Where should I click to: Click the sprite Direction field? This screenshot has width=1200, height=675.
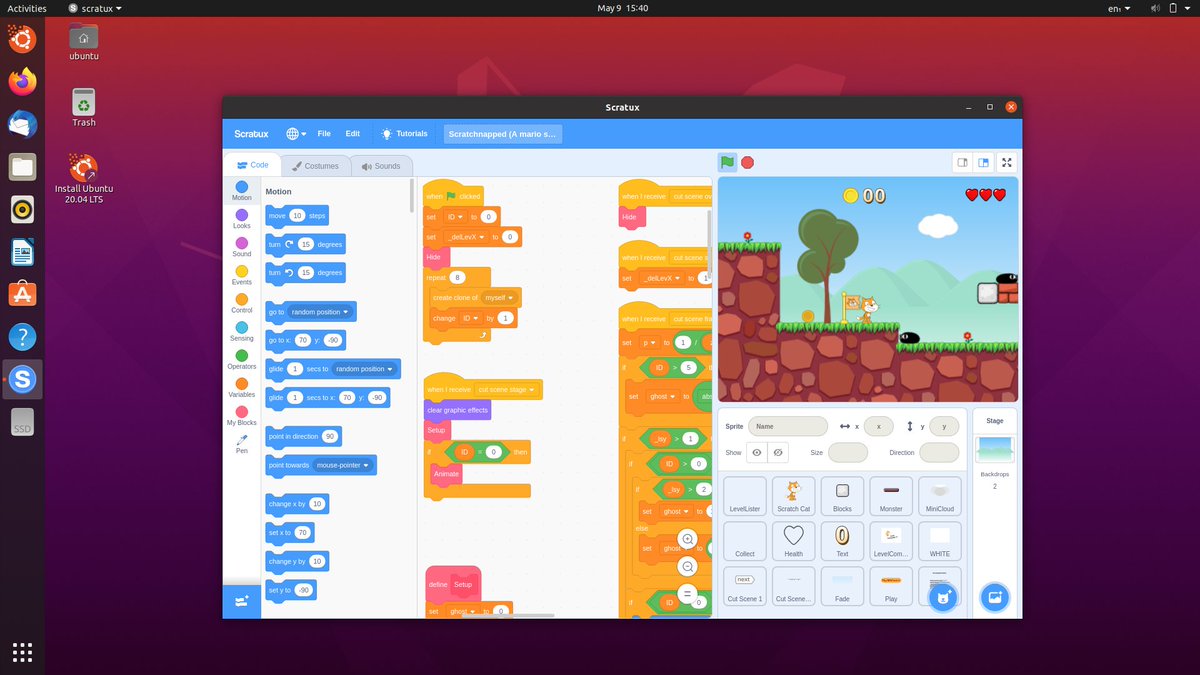[x=938, y=453]
